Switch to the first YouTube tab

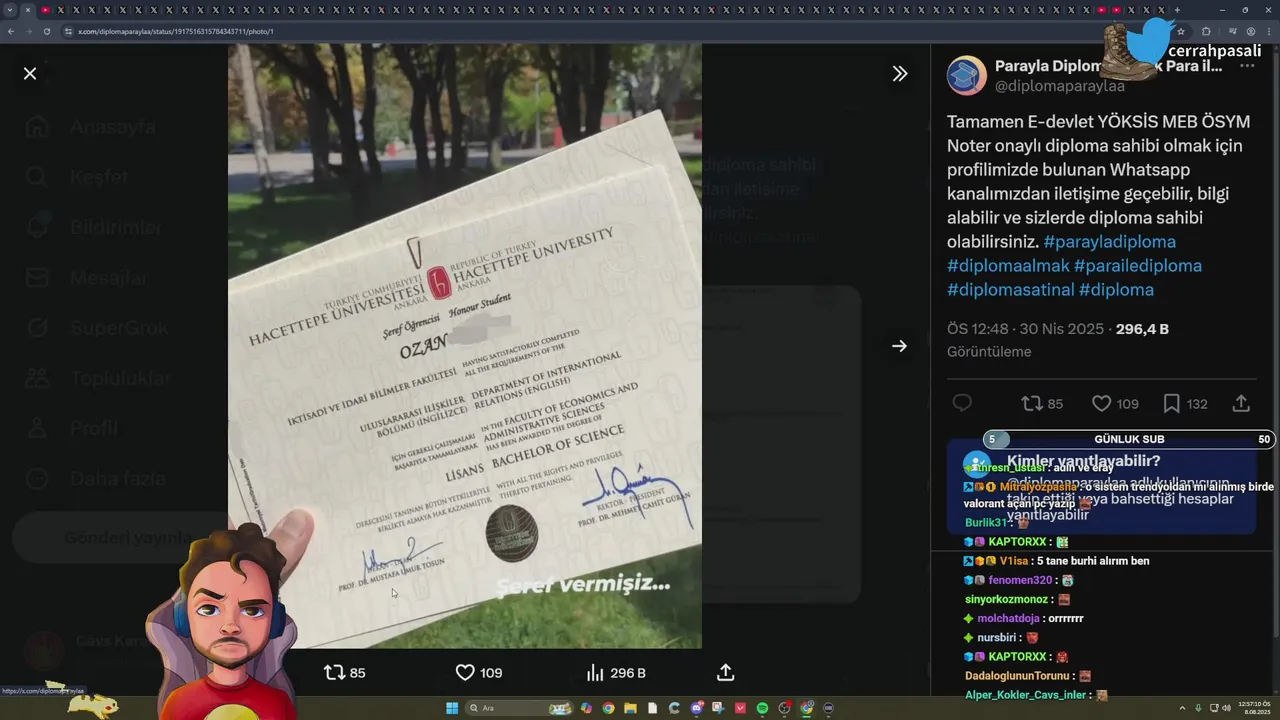[45, 10]
